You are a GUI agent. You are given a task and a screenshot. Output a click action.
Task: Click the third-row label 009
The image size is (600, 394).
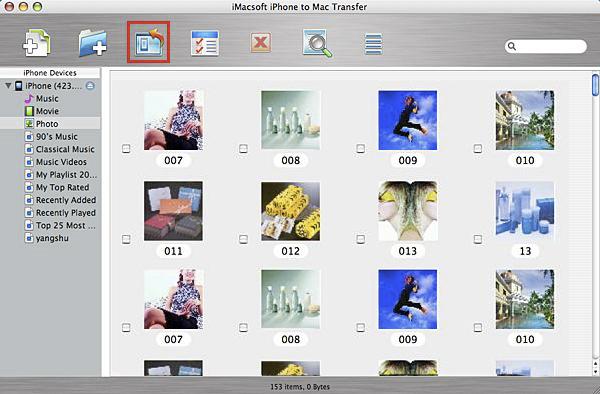[x=408, y=339]
